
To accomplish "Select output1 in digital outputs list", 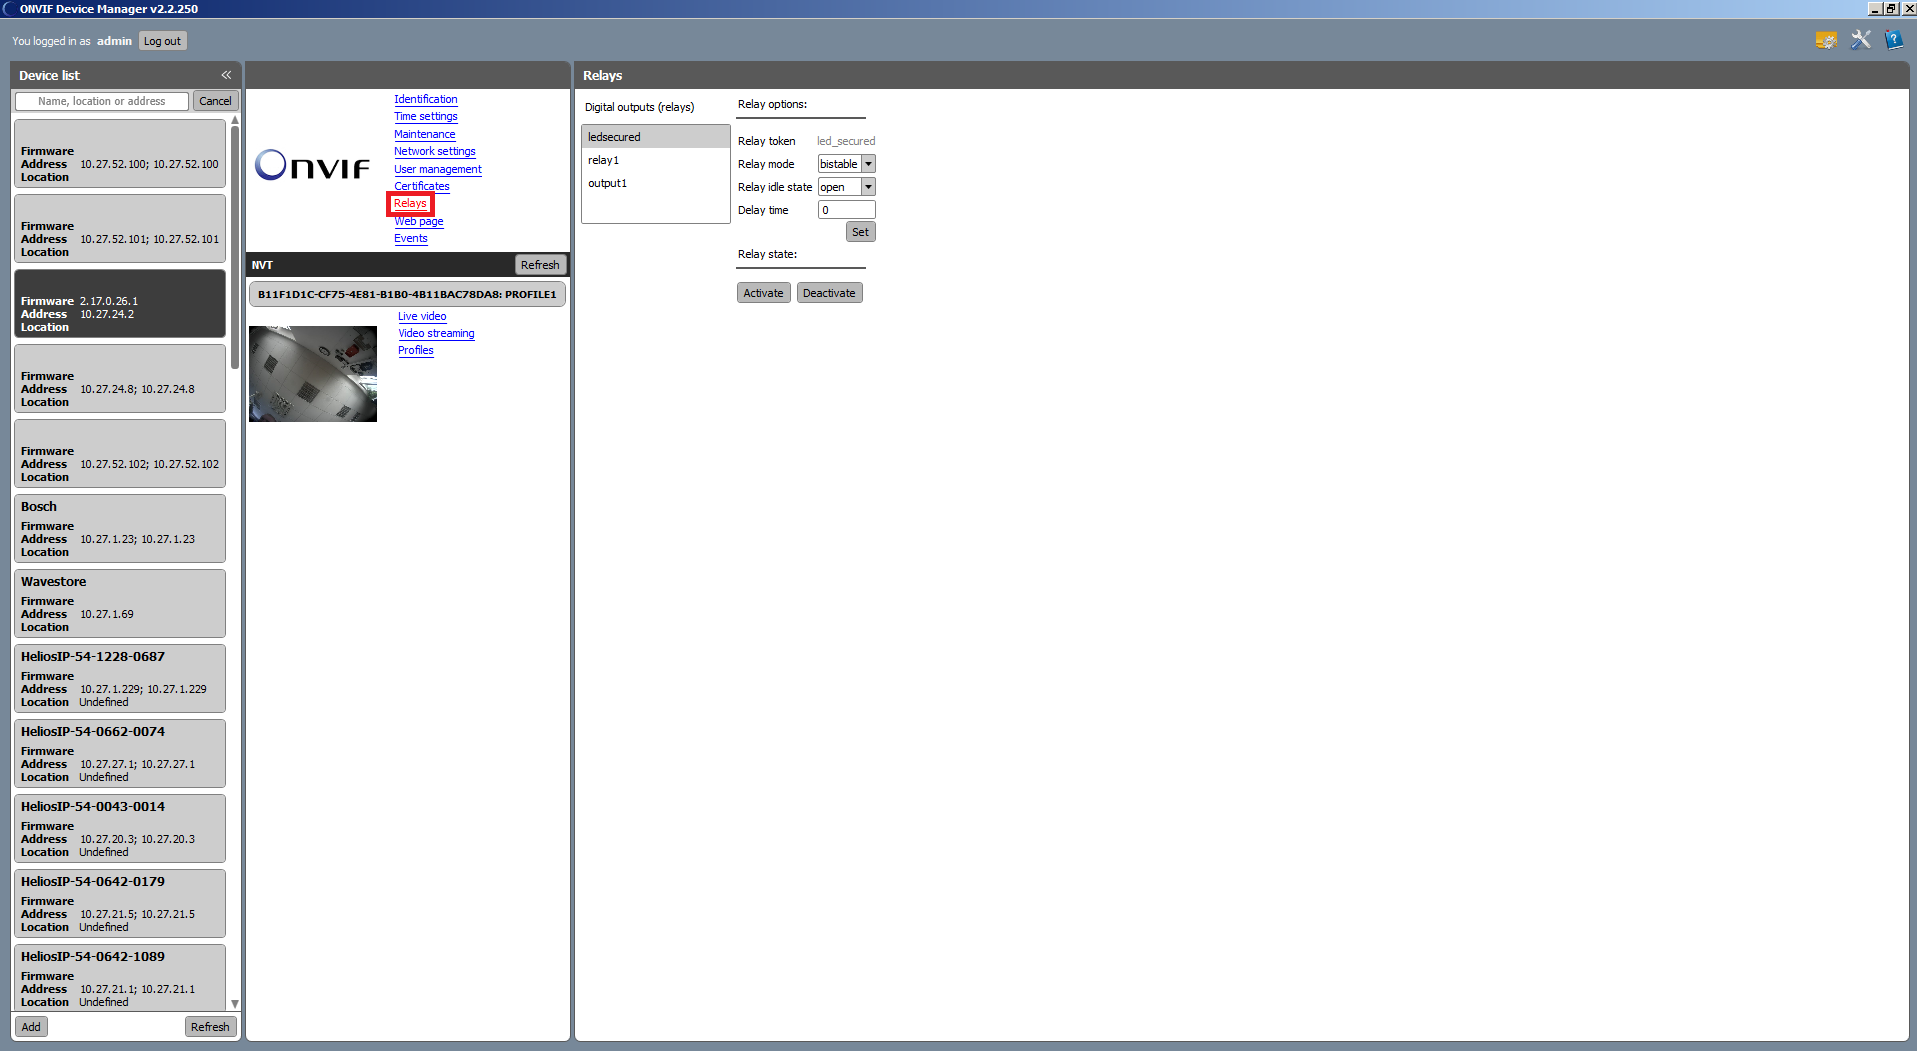I will coord(608,183).
